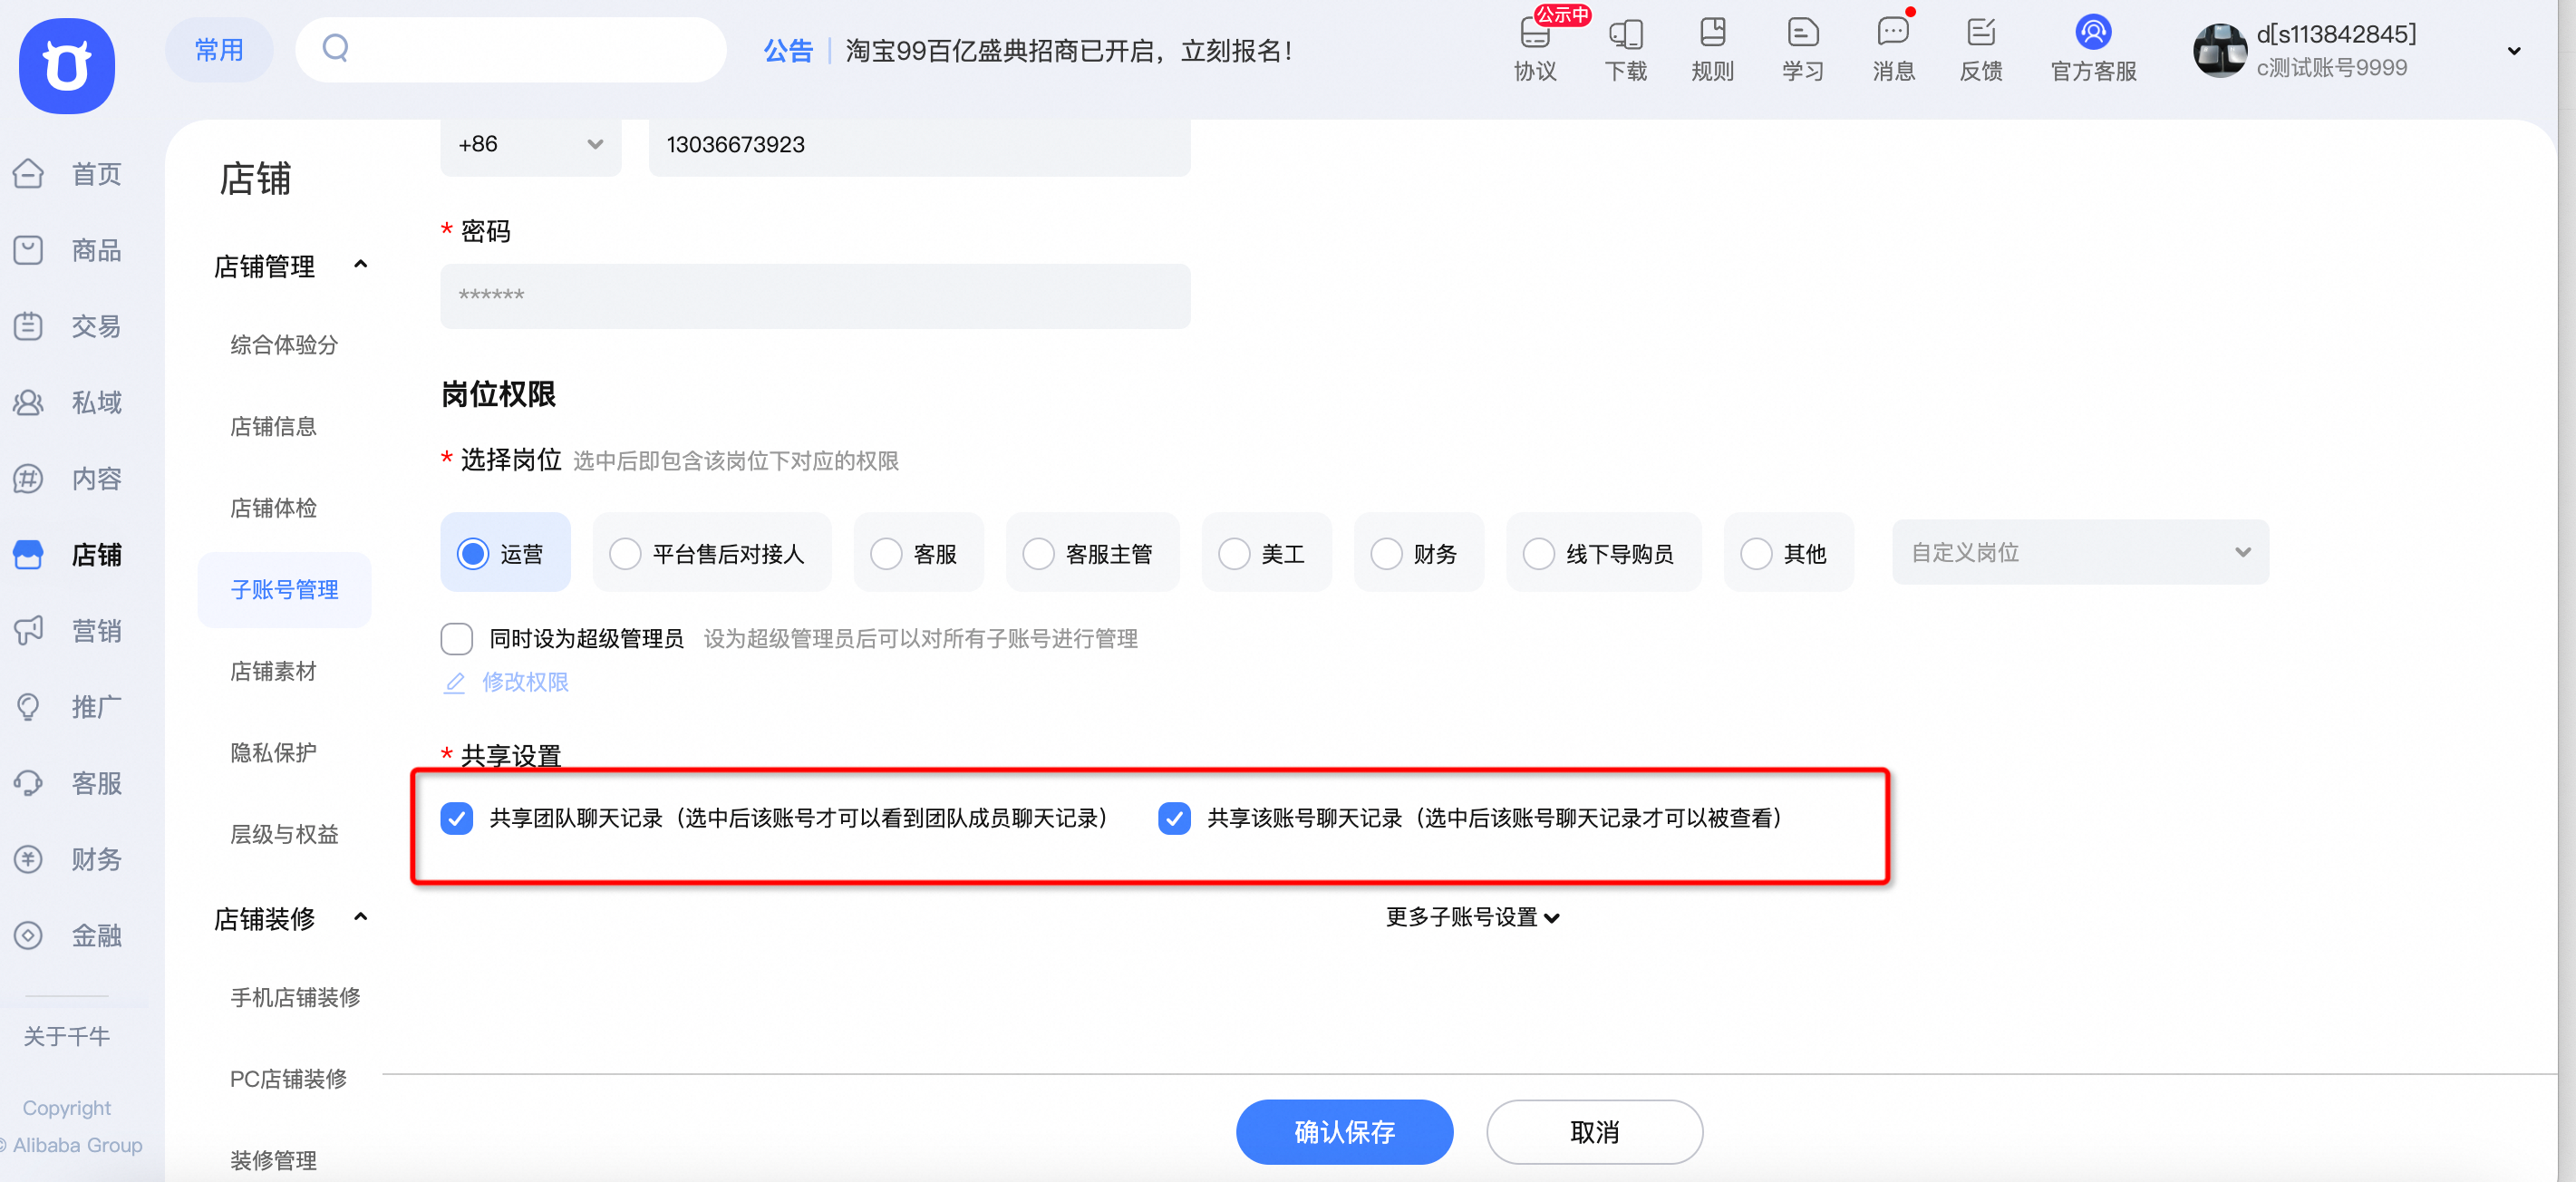Image resolution: width=2576 pixels, height=1182 pixels.
Task: Open the 客服 headset icon in sidebar
Action: tap(28, 783)
